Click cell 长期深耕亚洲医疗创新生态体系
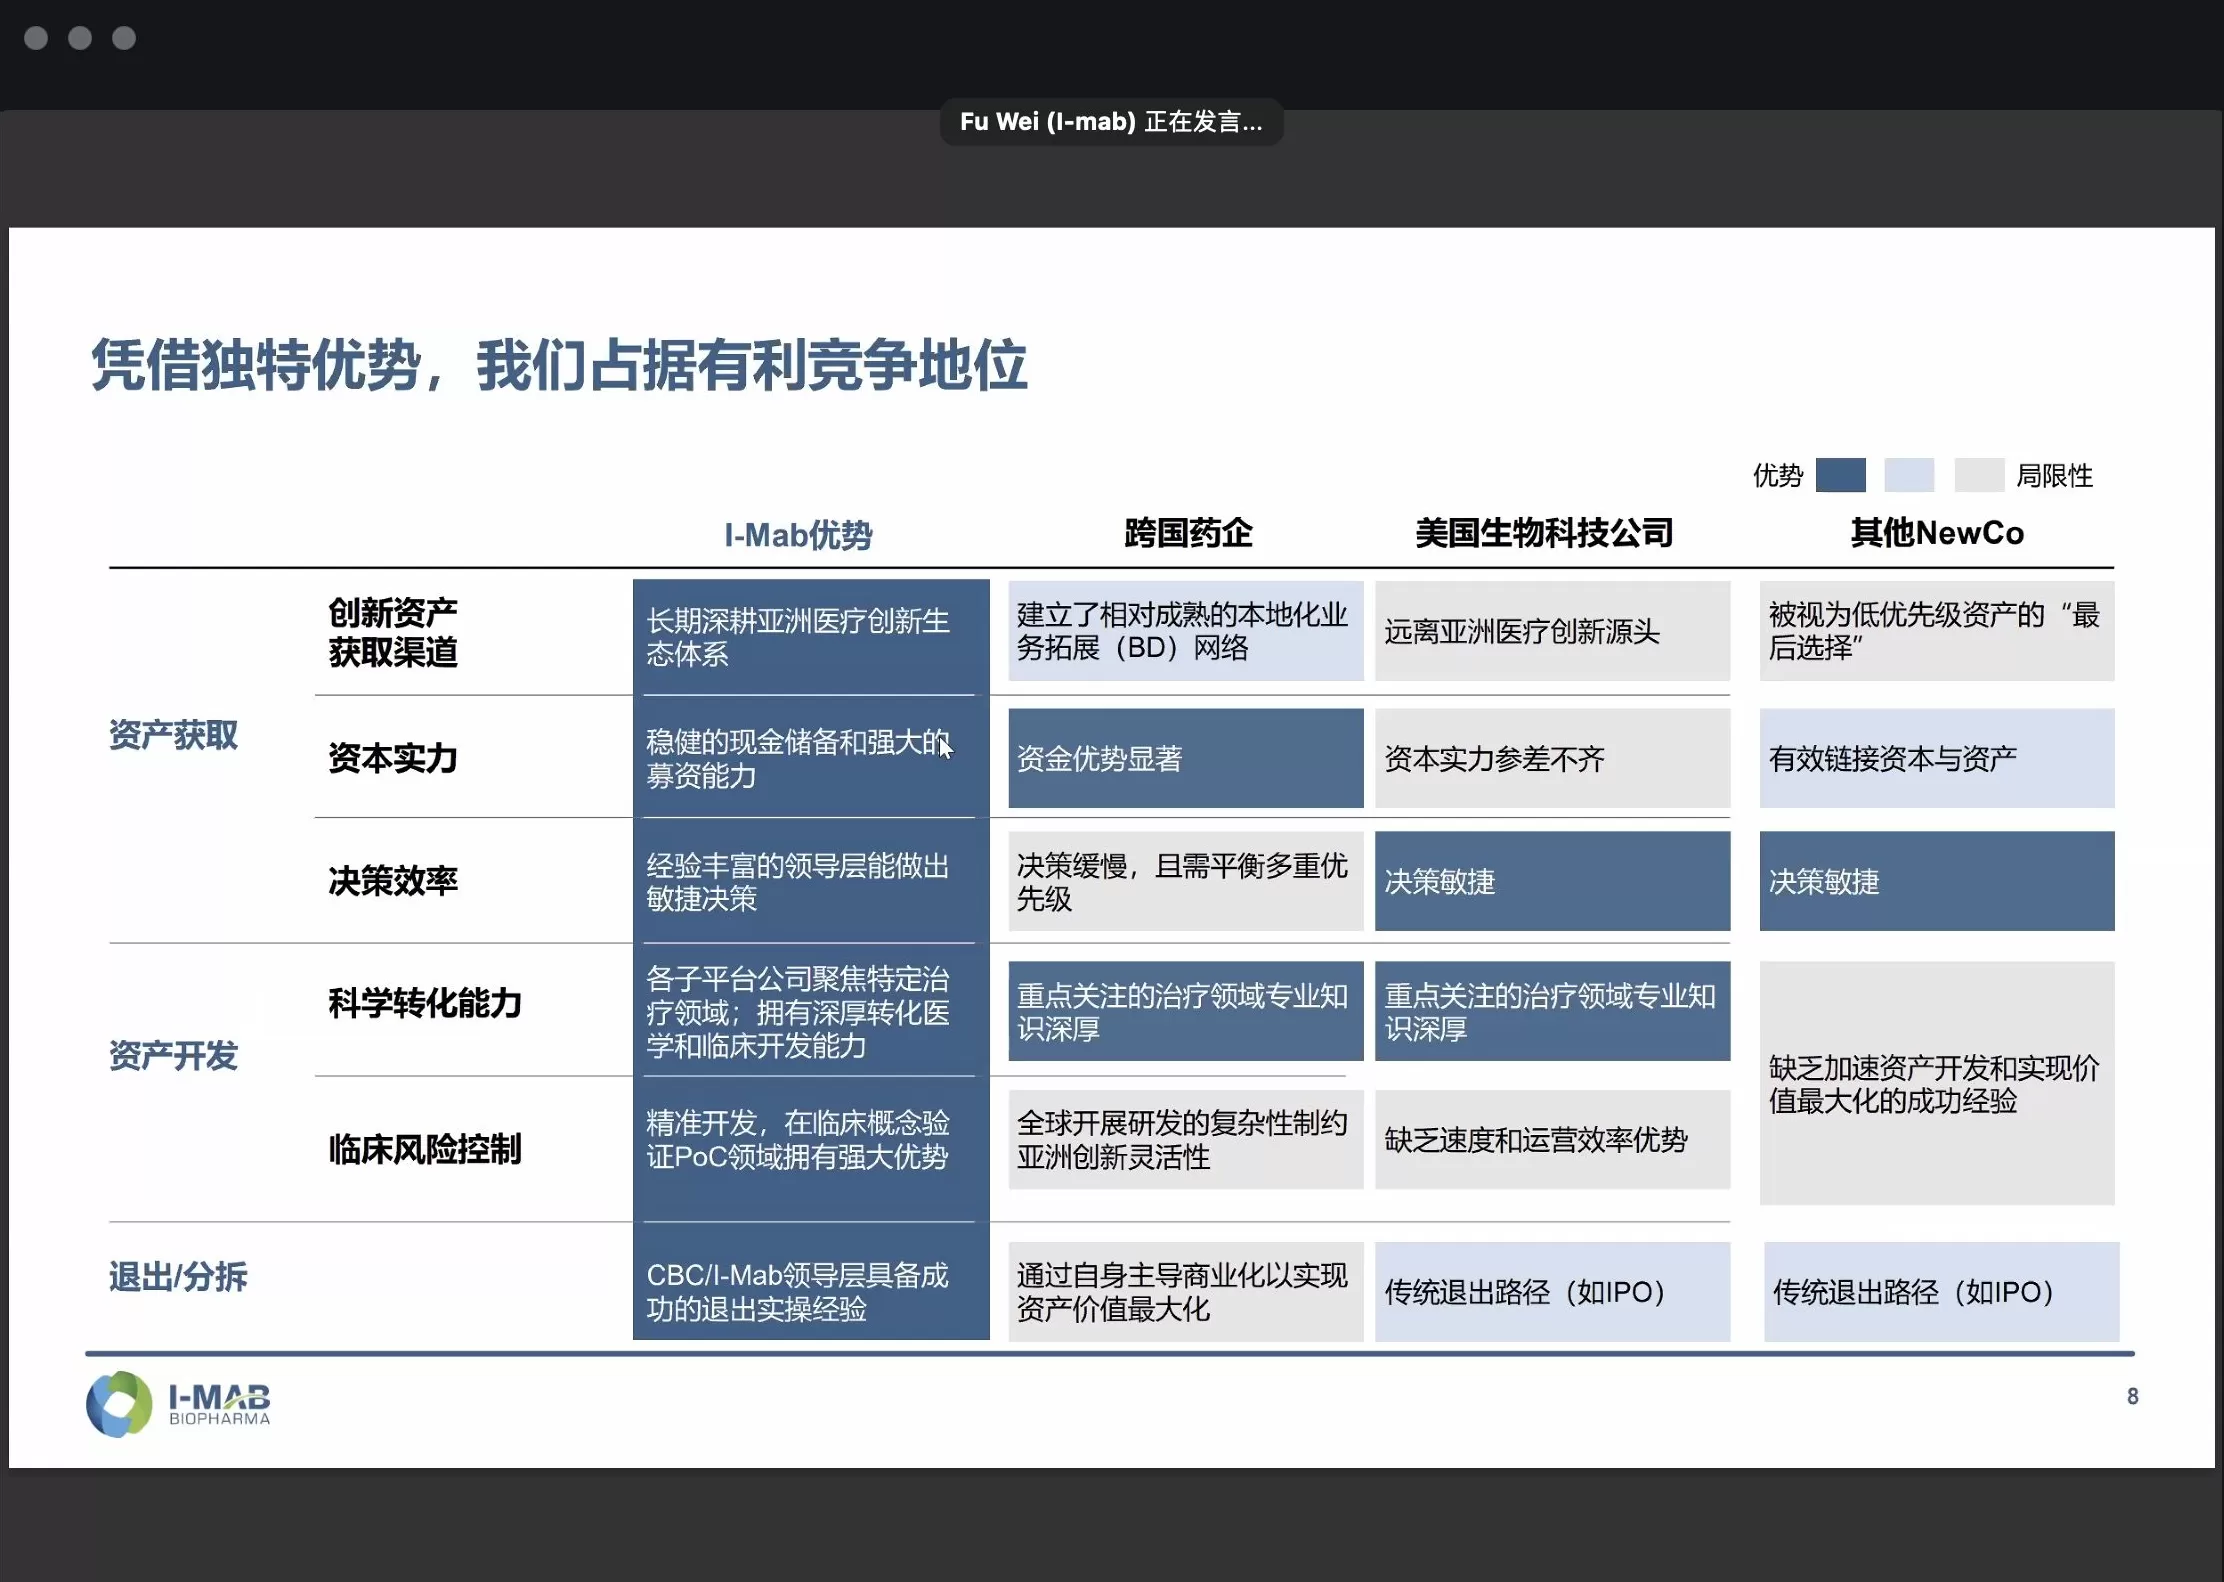Image resolution: width=2224 pixels, height=1582 pixels. pyautogui.click(x=811, y=637)
